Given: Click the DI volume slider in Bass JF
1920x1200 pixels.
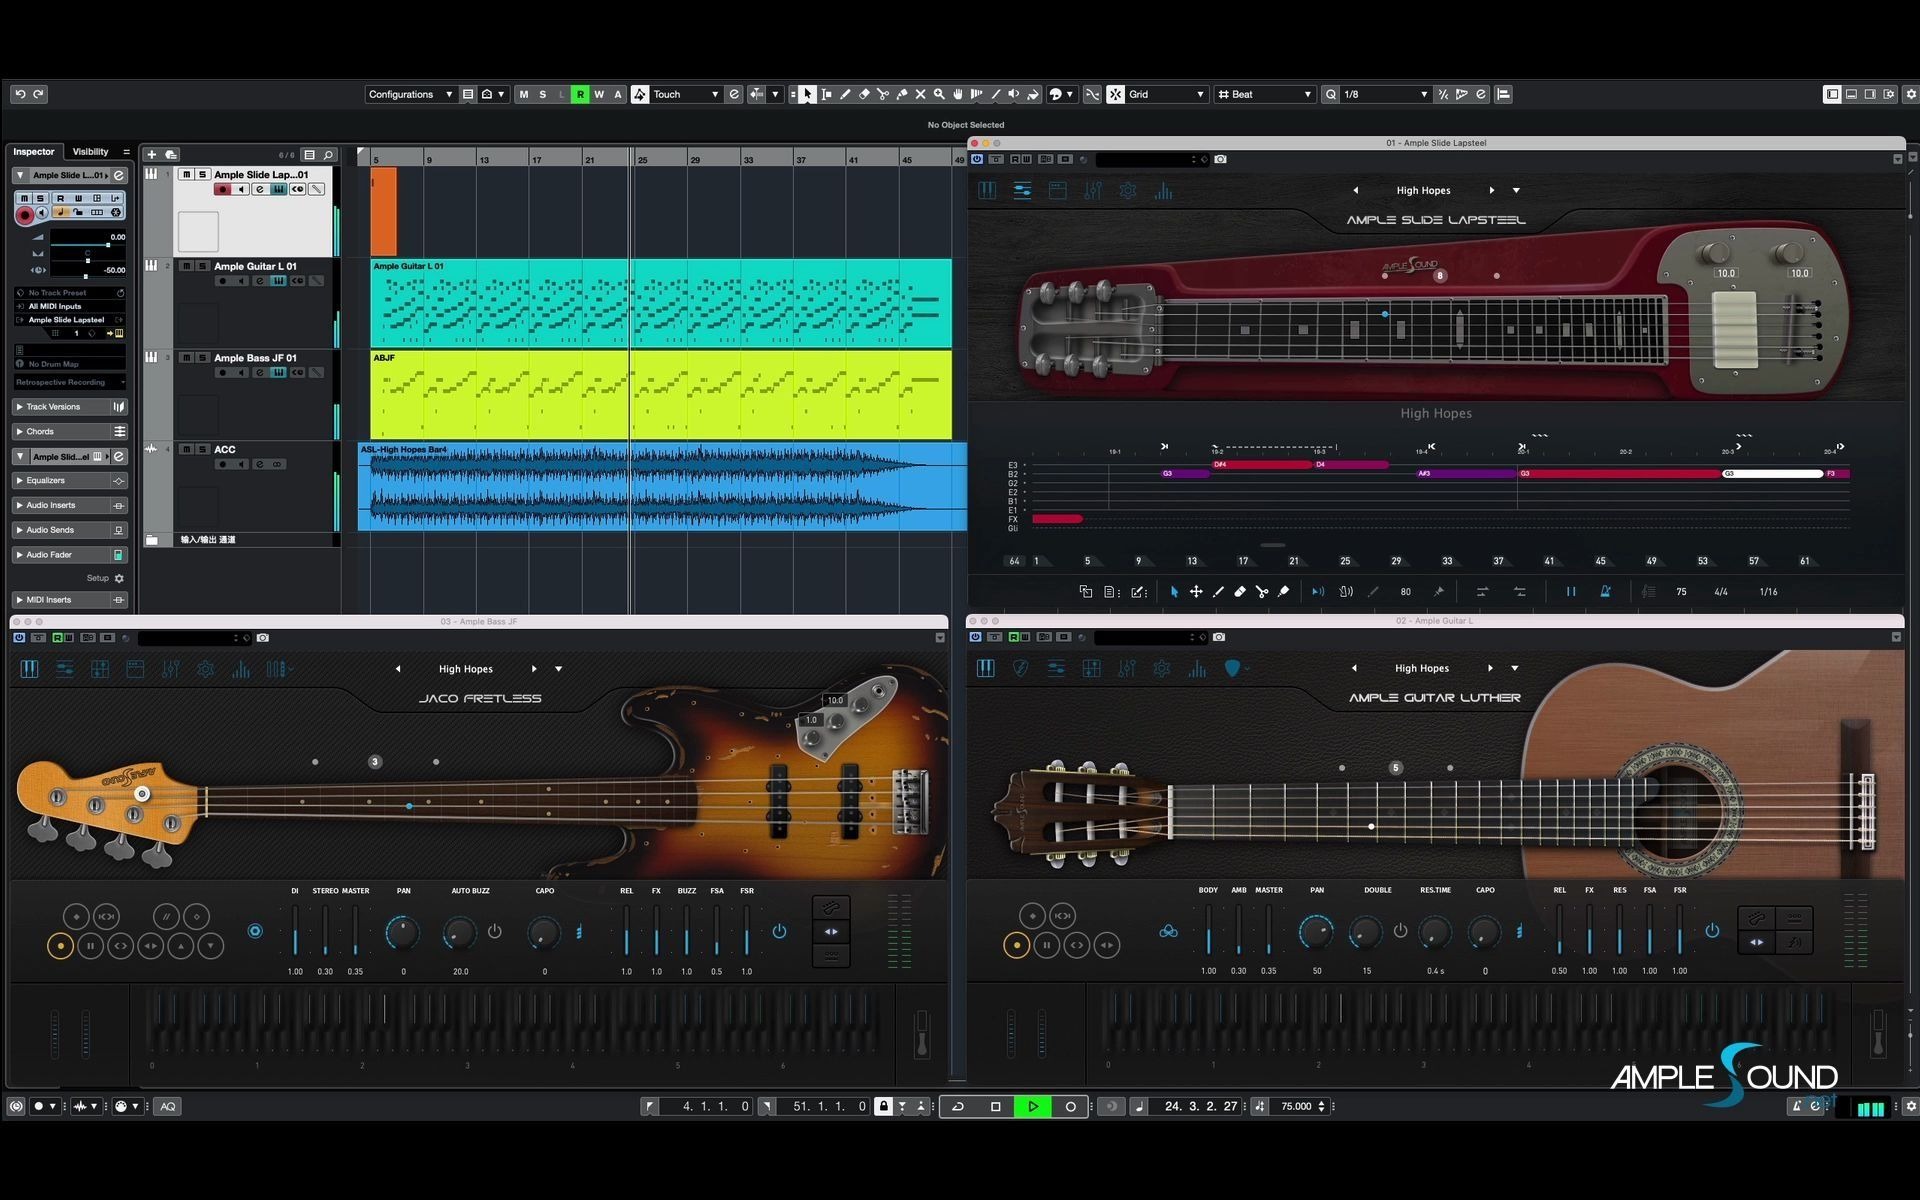Looking at the screenshot, I should [295, 929].
